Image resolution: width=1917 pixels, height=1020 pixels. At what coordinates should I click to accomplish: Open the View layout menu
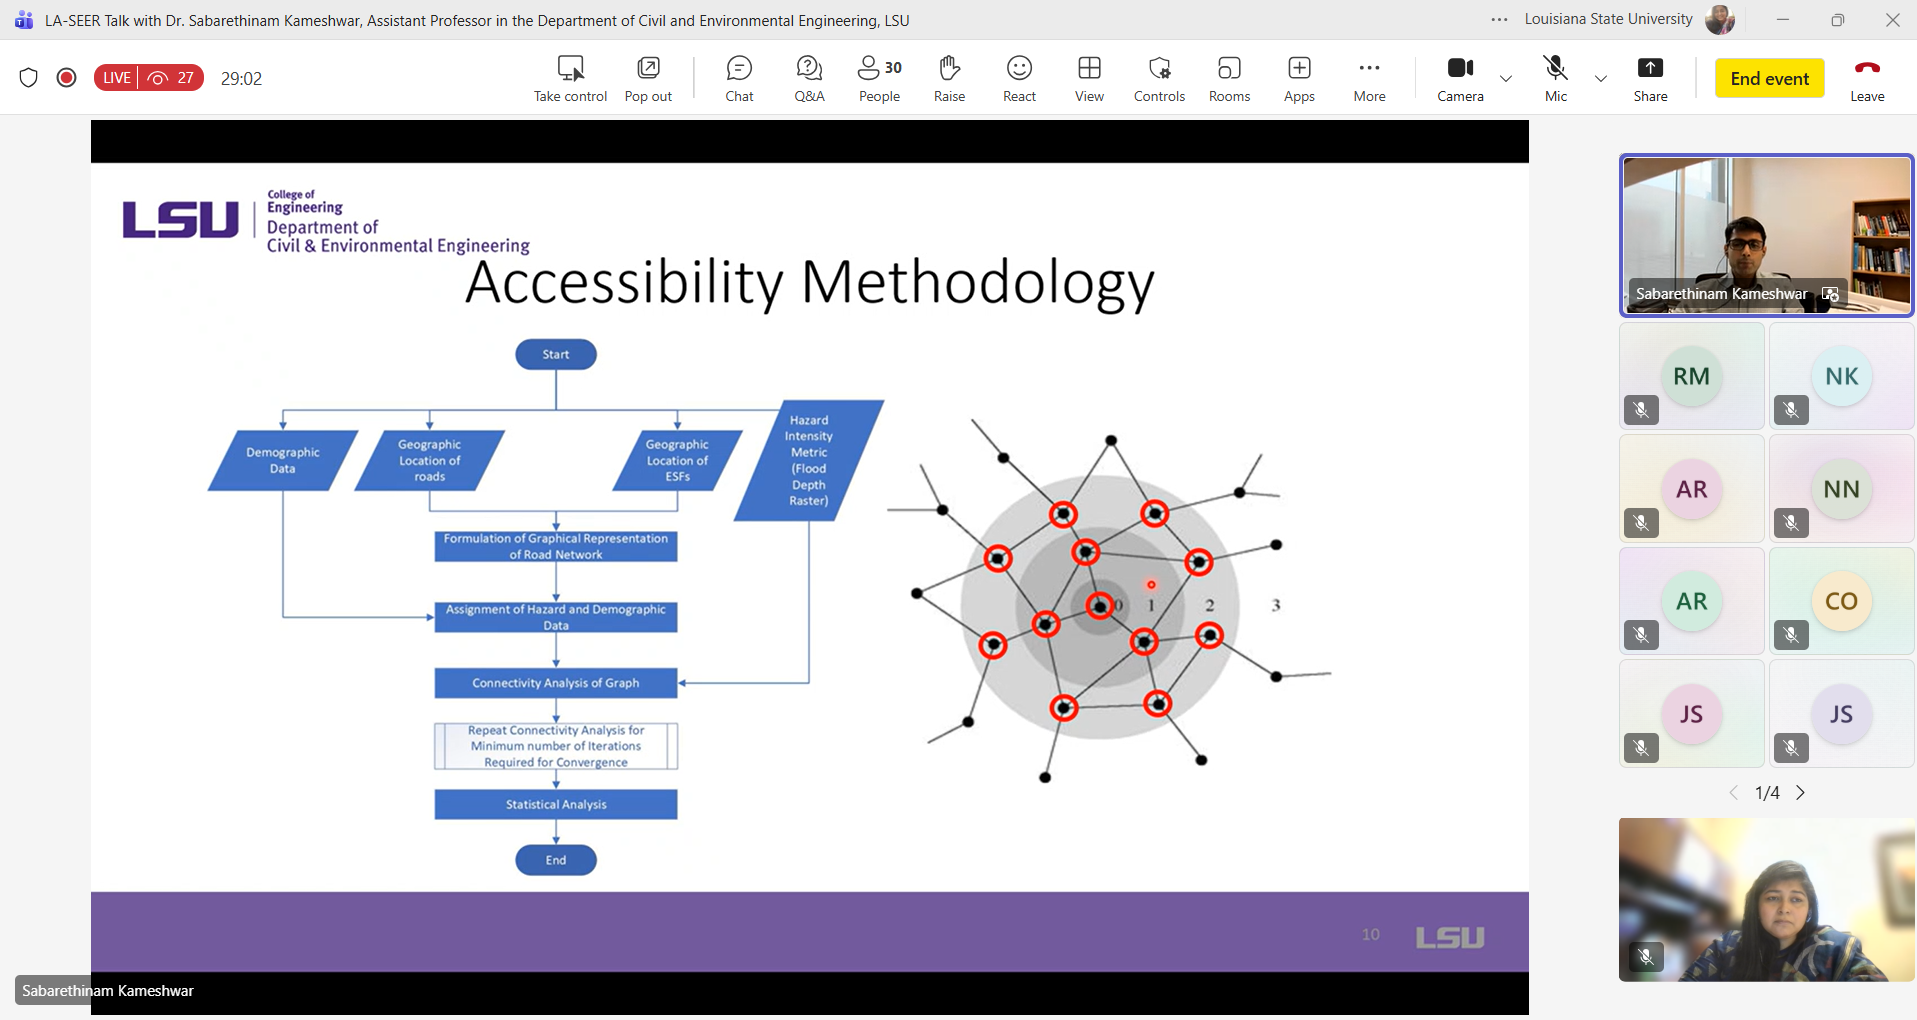point(1089,78)
